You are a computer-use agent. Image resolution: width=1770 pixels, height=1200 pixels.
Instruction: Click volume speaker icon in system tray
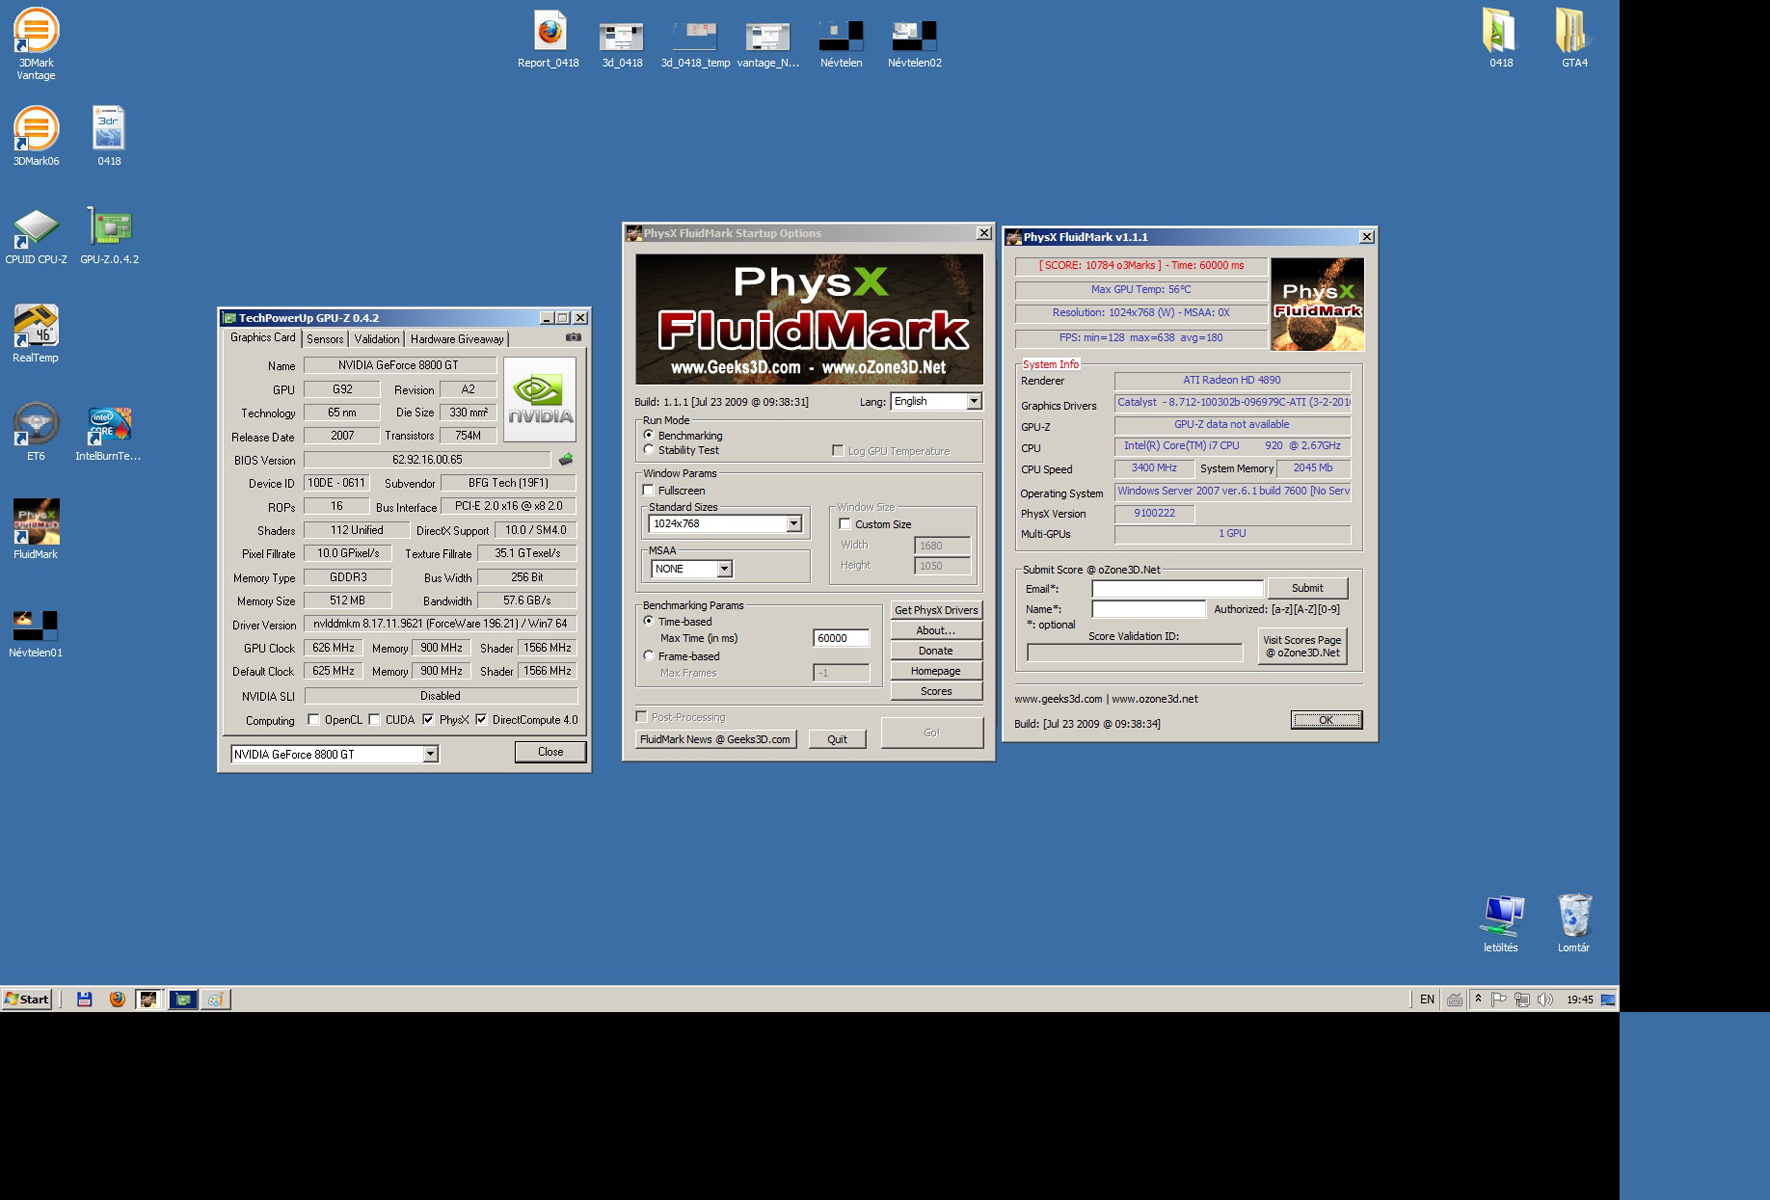pyautogui.click(x=1545, y=999)
